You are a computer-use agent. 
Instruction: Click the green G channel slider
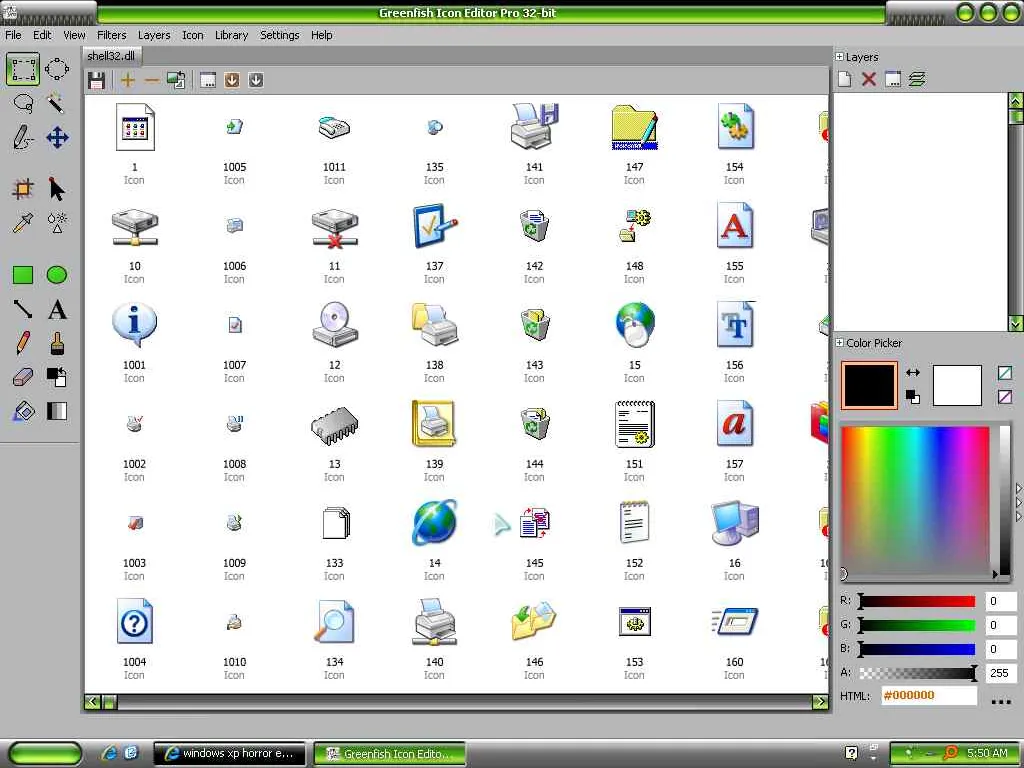click(917, 626)
